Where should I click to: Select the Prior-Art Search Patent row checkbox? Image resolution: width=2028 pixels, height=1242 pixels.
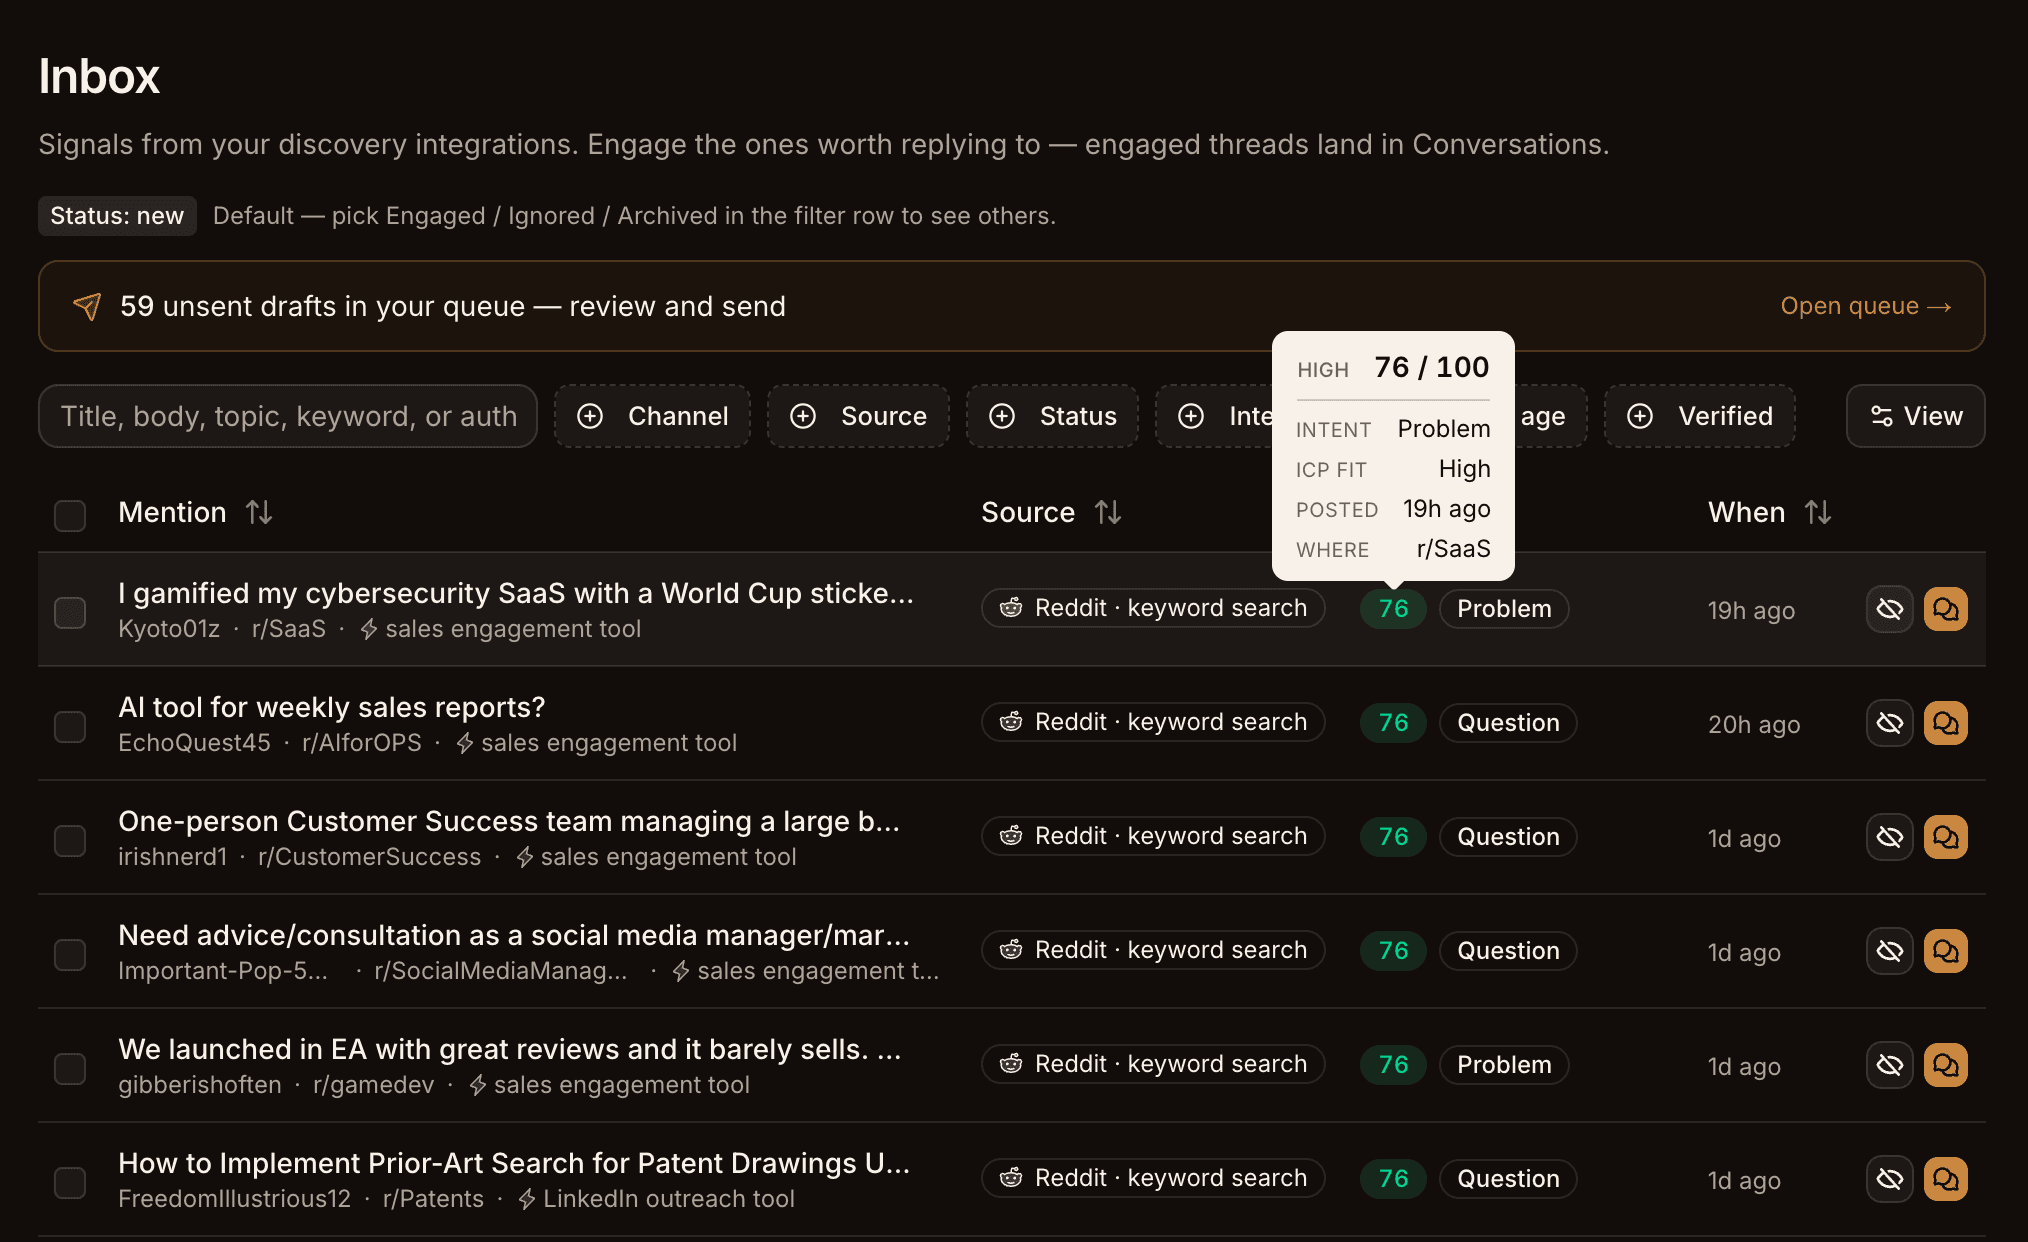(x=70, y=1183)
